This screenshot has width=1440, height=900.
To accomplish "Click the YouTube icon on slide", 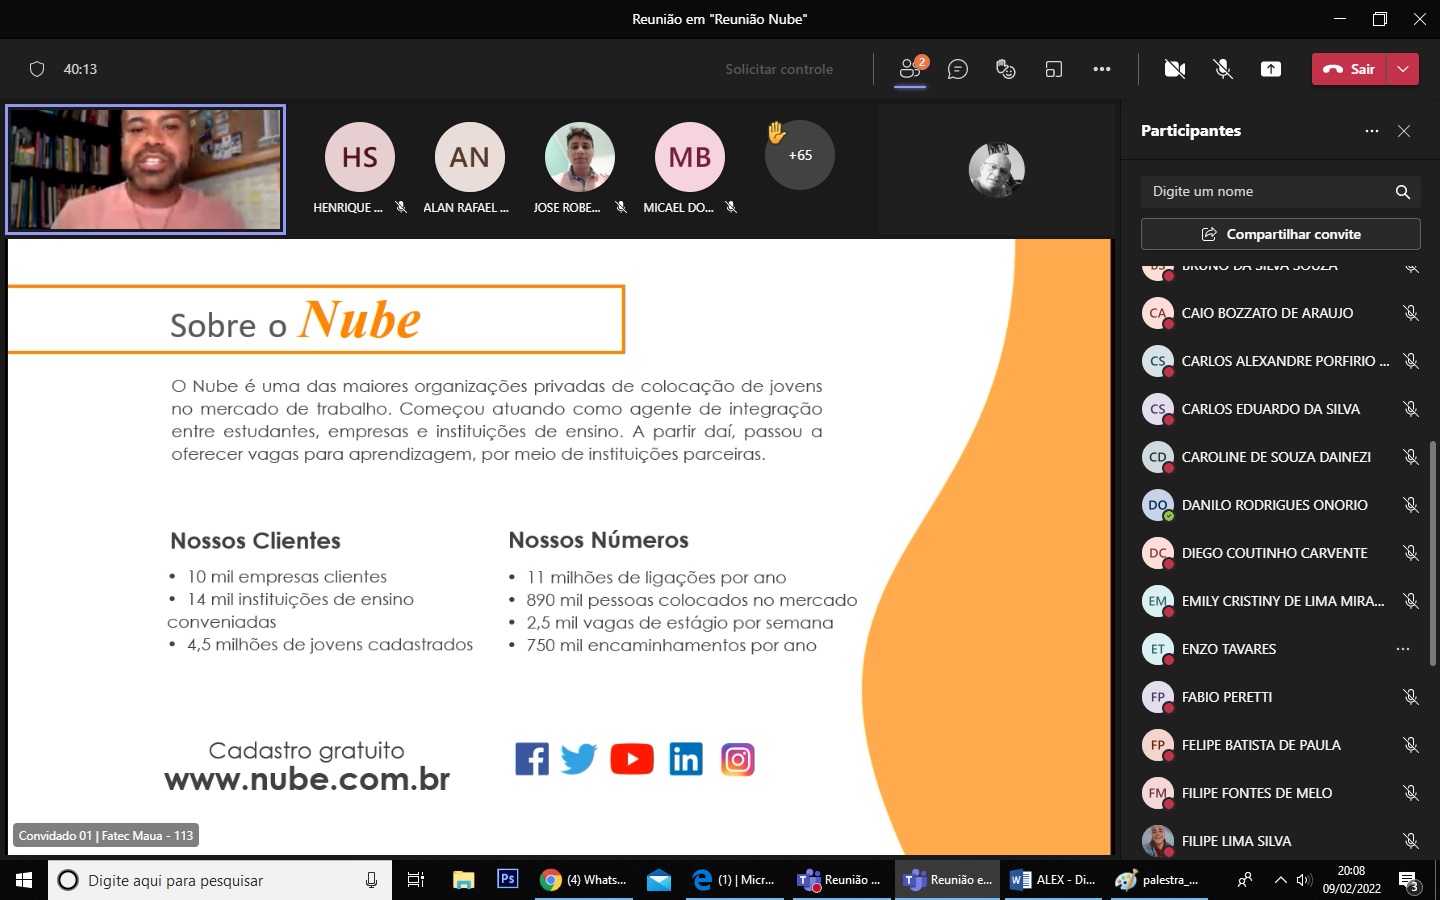I will point(632,759).
